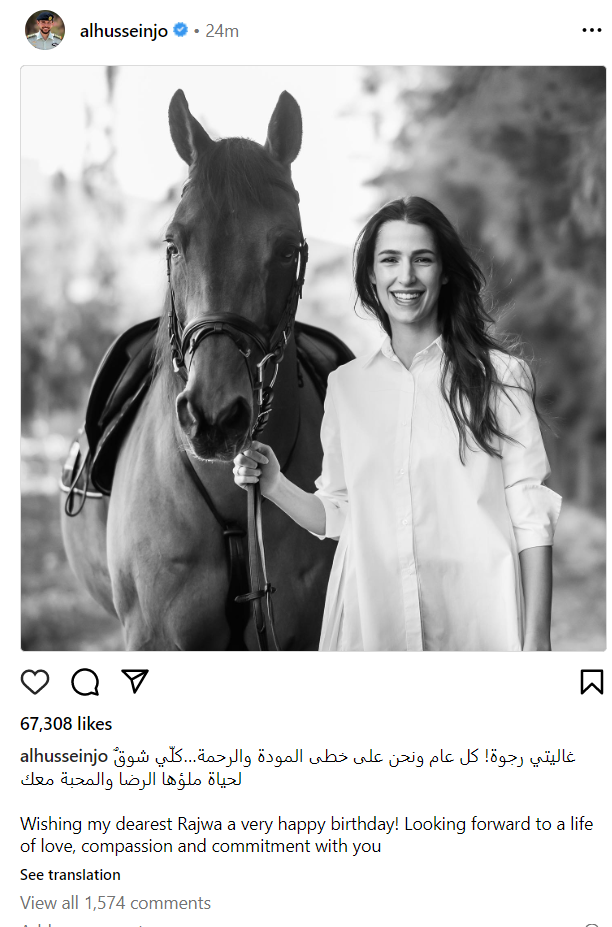Share the post with the paper plane icon
612x927 pixels.
coord(135,681)
